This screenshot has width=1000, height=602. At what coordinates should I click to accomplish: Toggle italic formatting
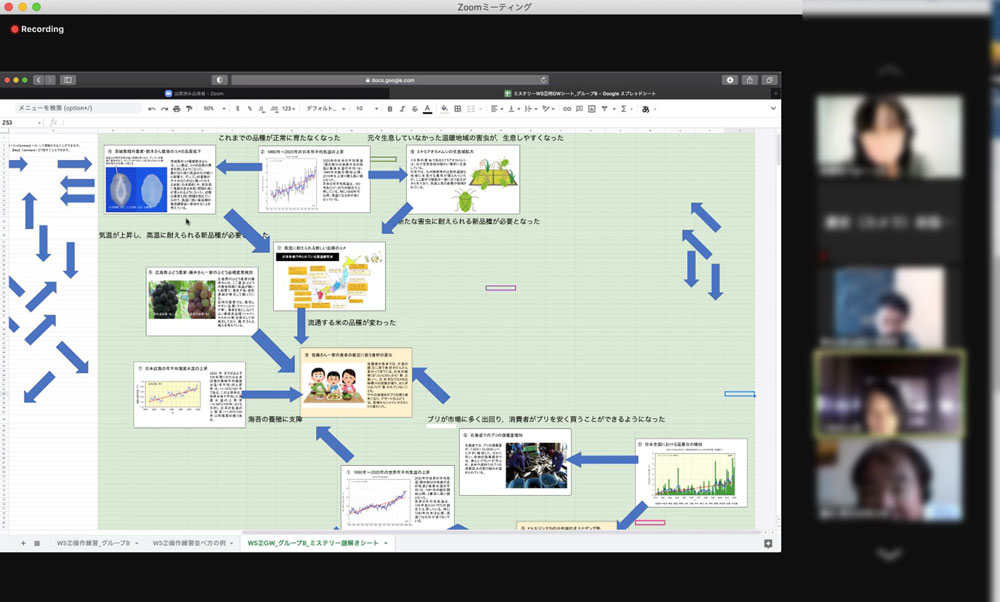tap(402, 108)
